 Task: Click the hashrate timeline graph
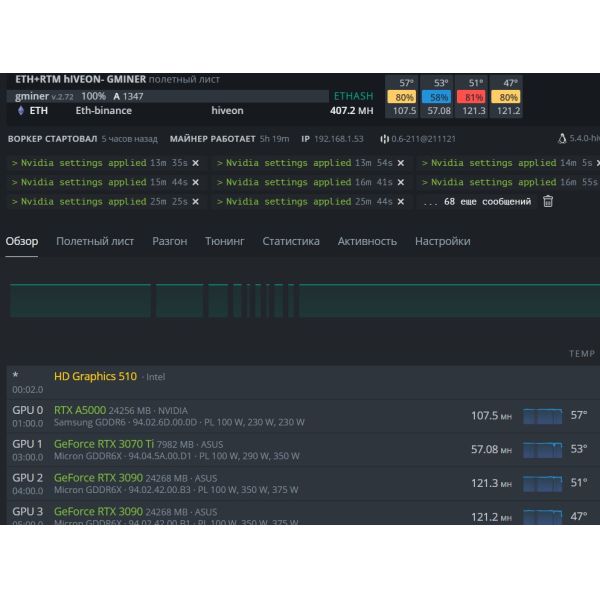pyautogui.click(x=300, y=300)
